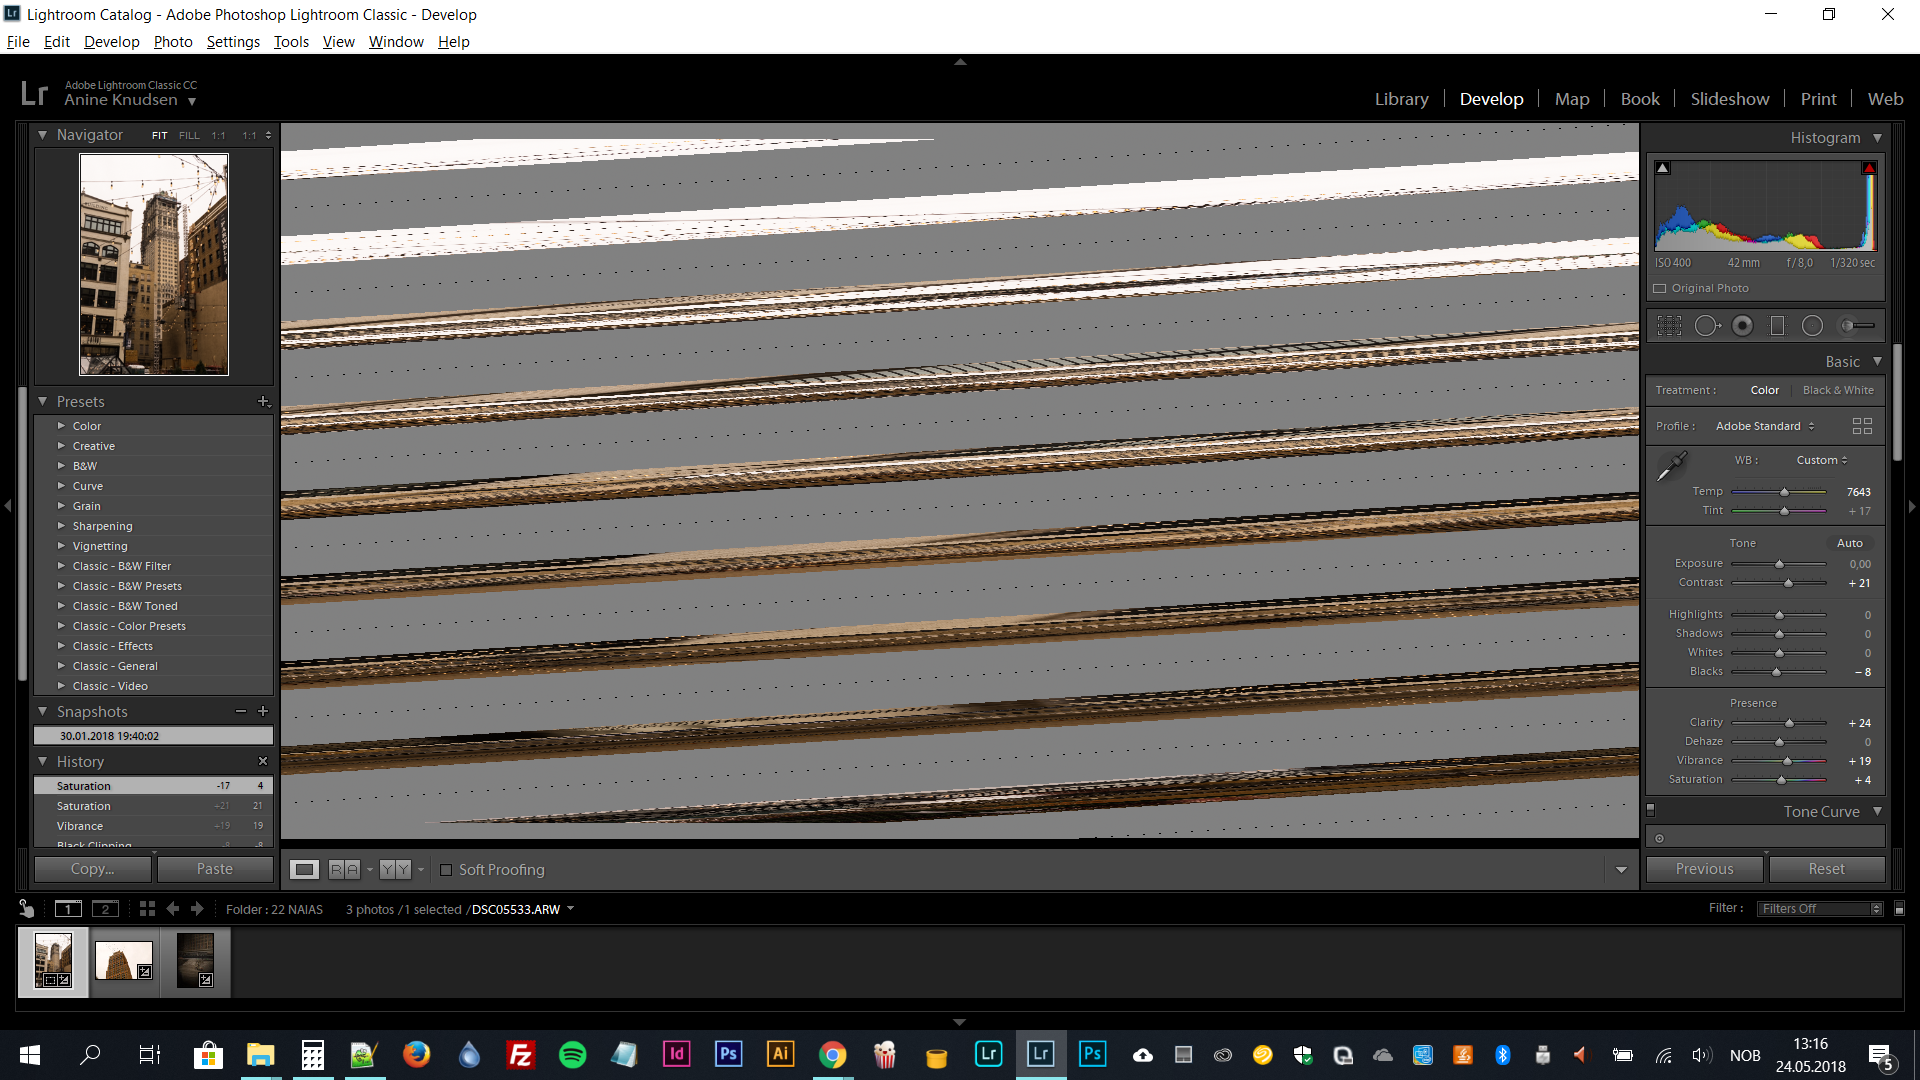Screen dimensions: 1920x1080
Task: Select snapshot 30.01.2018 19:40:02
Action: click(153, 736)
